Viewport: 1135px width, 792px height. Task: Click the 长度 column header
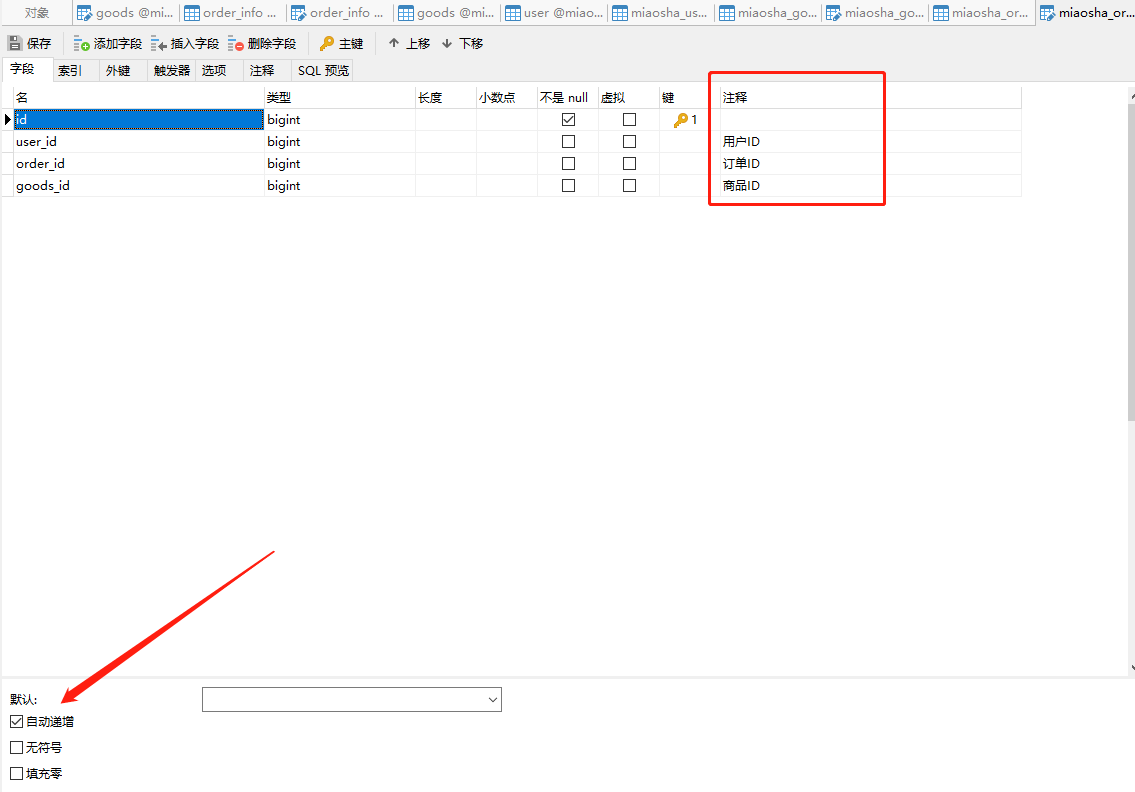click(446, 98)
